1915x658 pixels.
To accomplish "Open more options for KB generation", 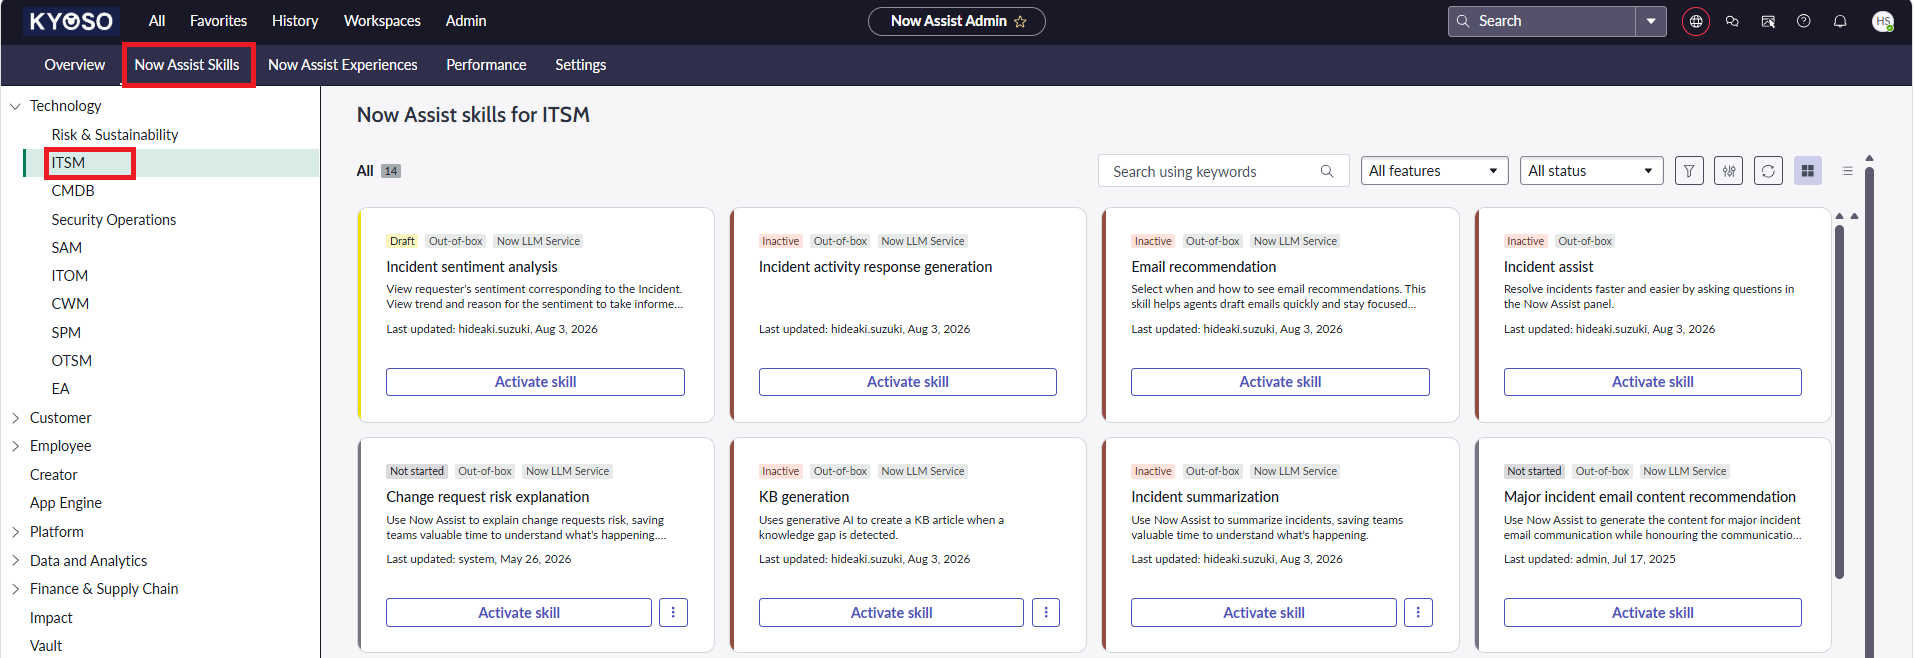I will pos(1046,612).
